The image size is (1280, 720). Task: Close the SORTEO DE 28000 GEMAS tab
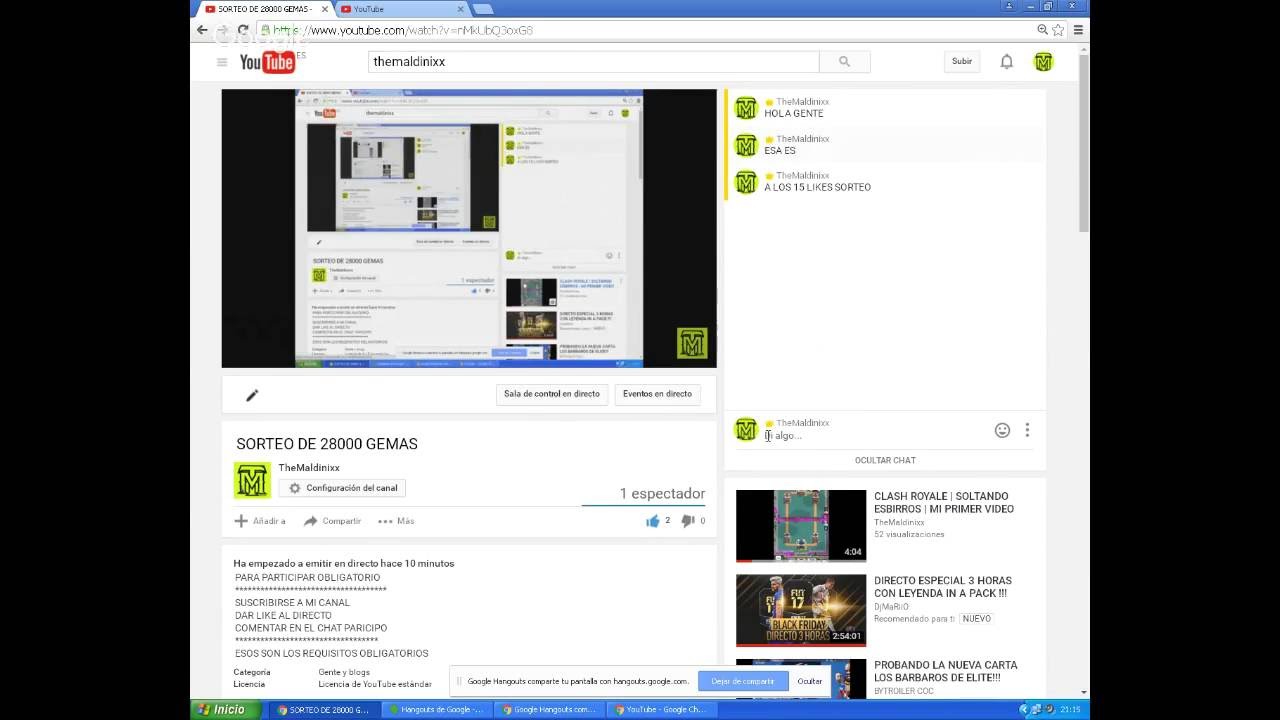[x=324, y=9]
